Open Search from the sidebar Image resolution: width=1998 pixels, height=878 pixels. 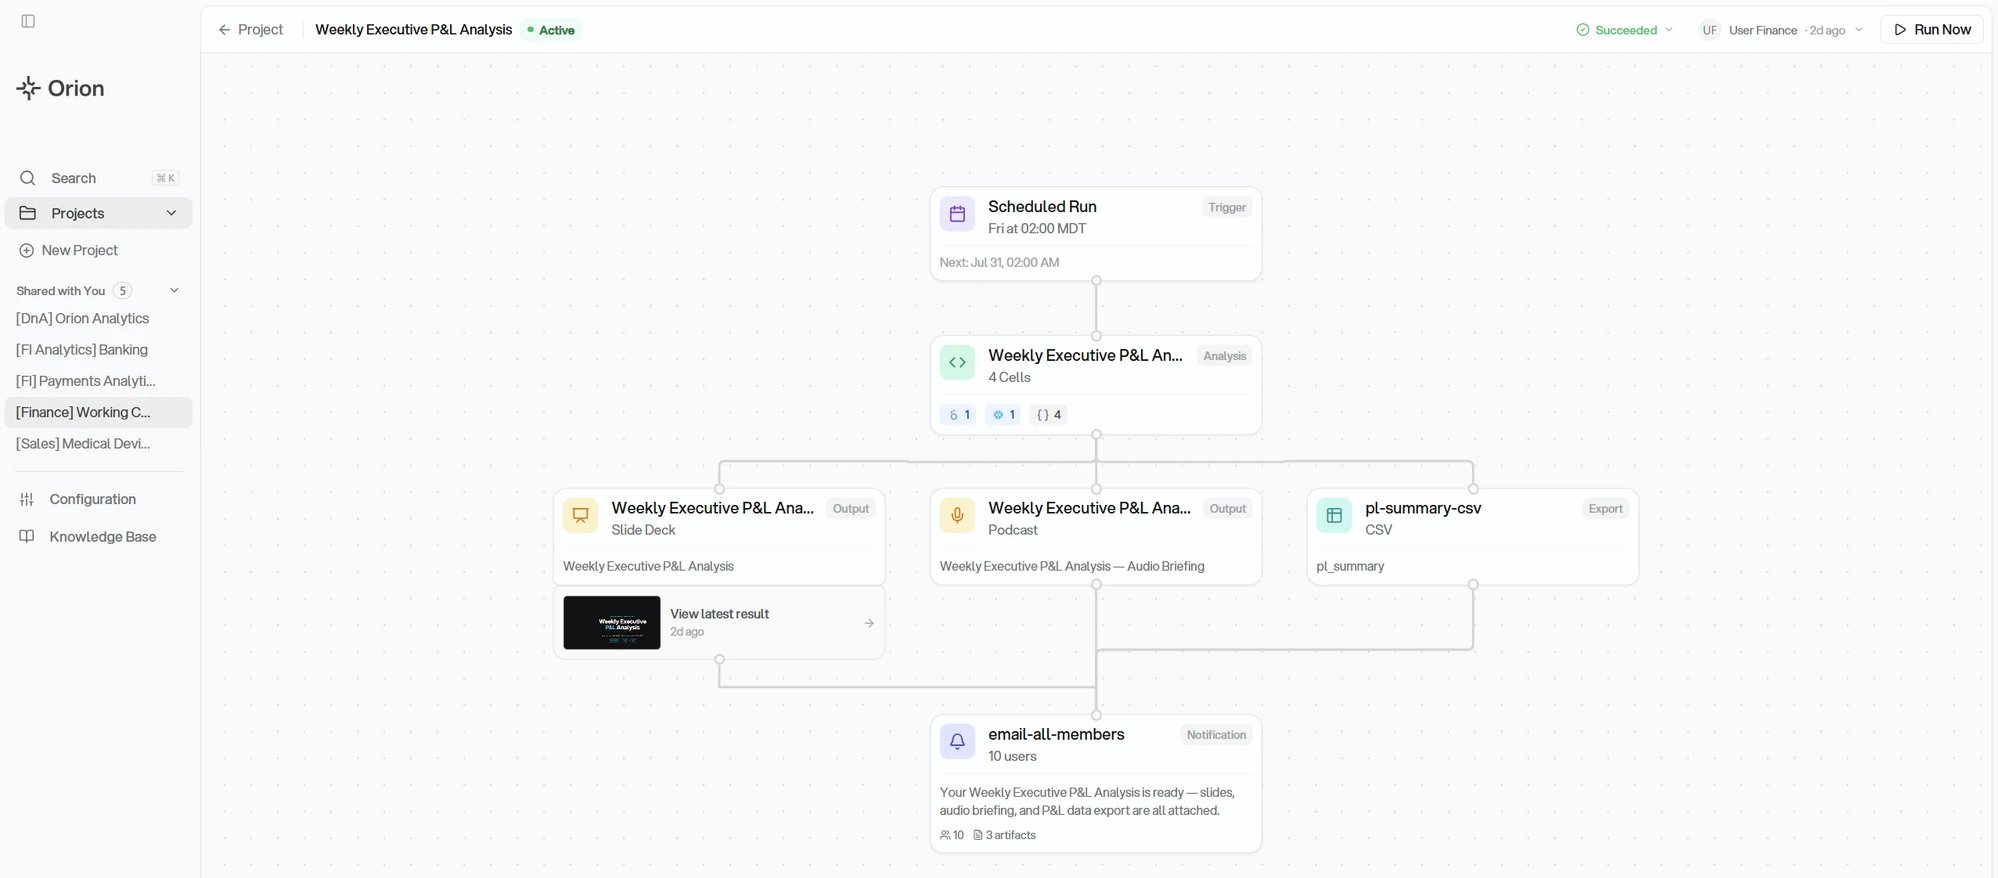pos(98,178)
